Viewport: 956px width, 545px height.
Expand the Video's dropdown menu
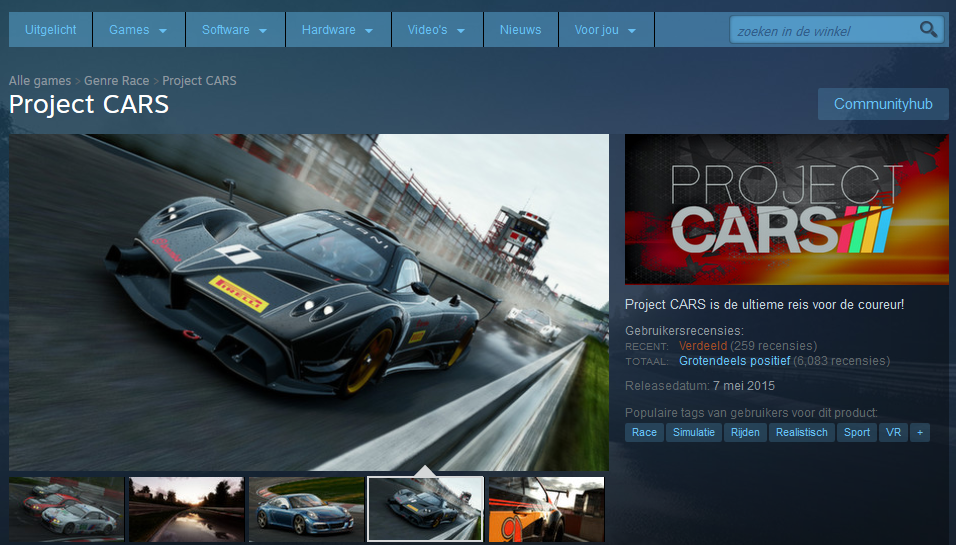437,29
